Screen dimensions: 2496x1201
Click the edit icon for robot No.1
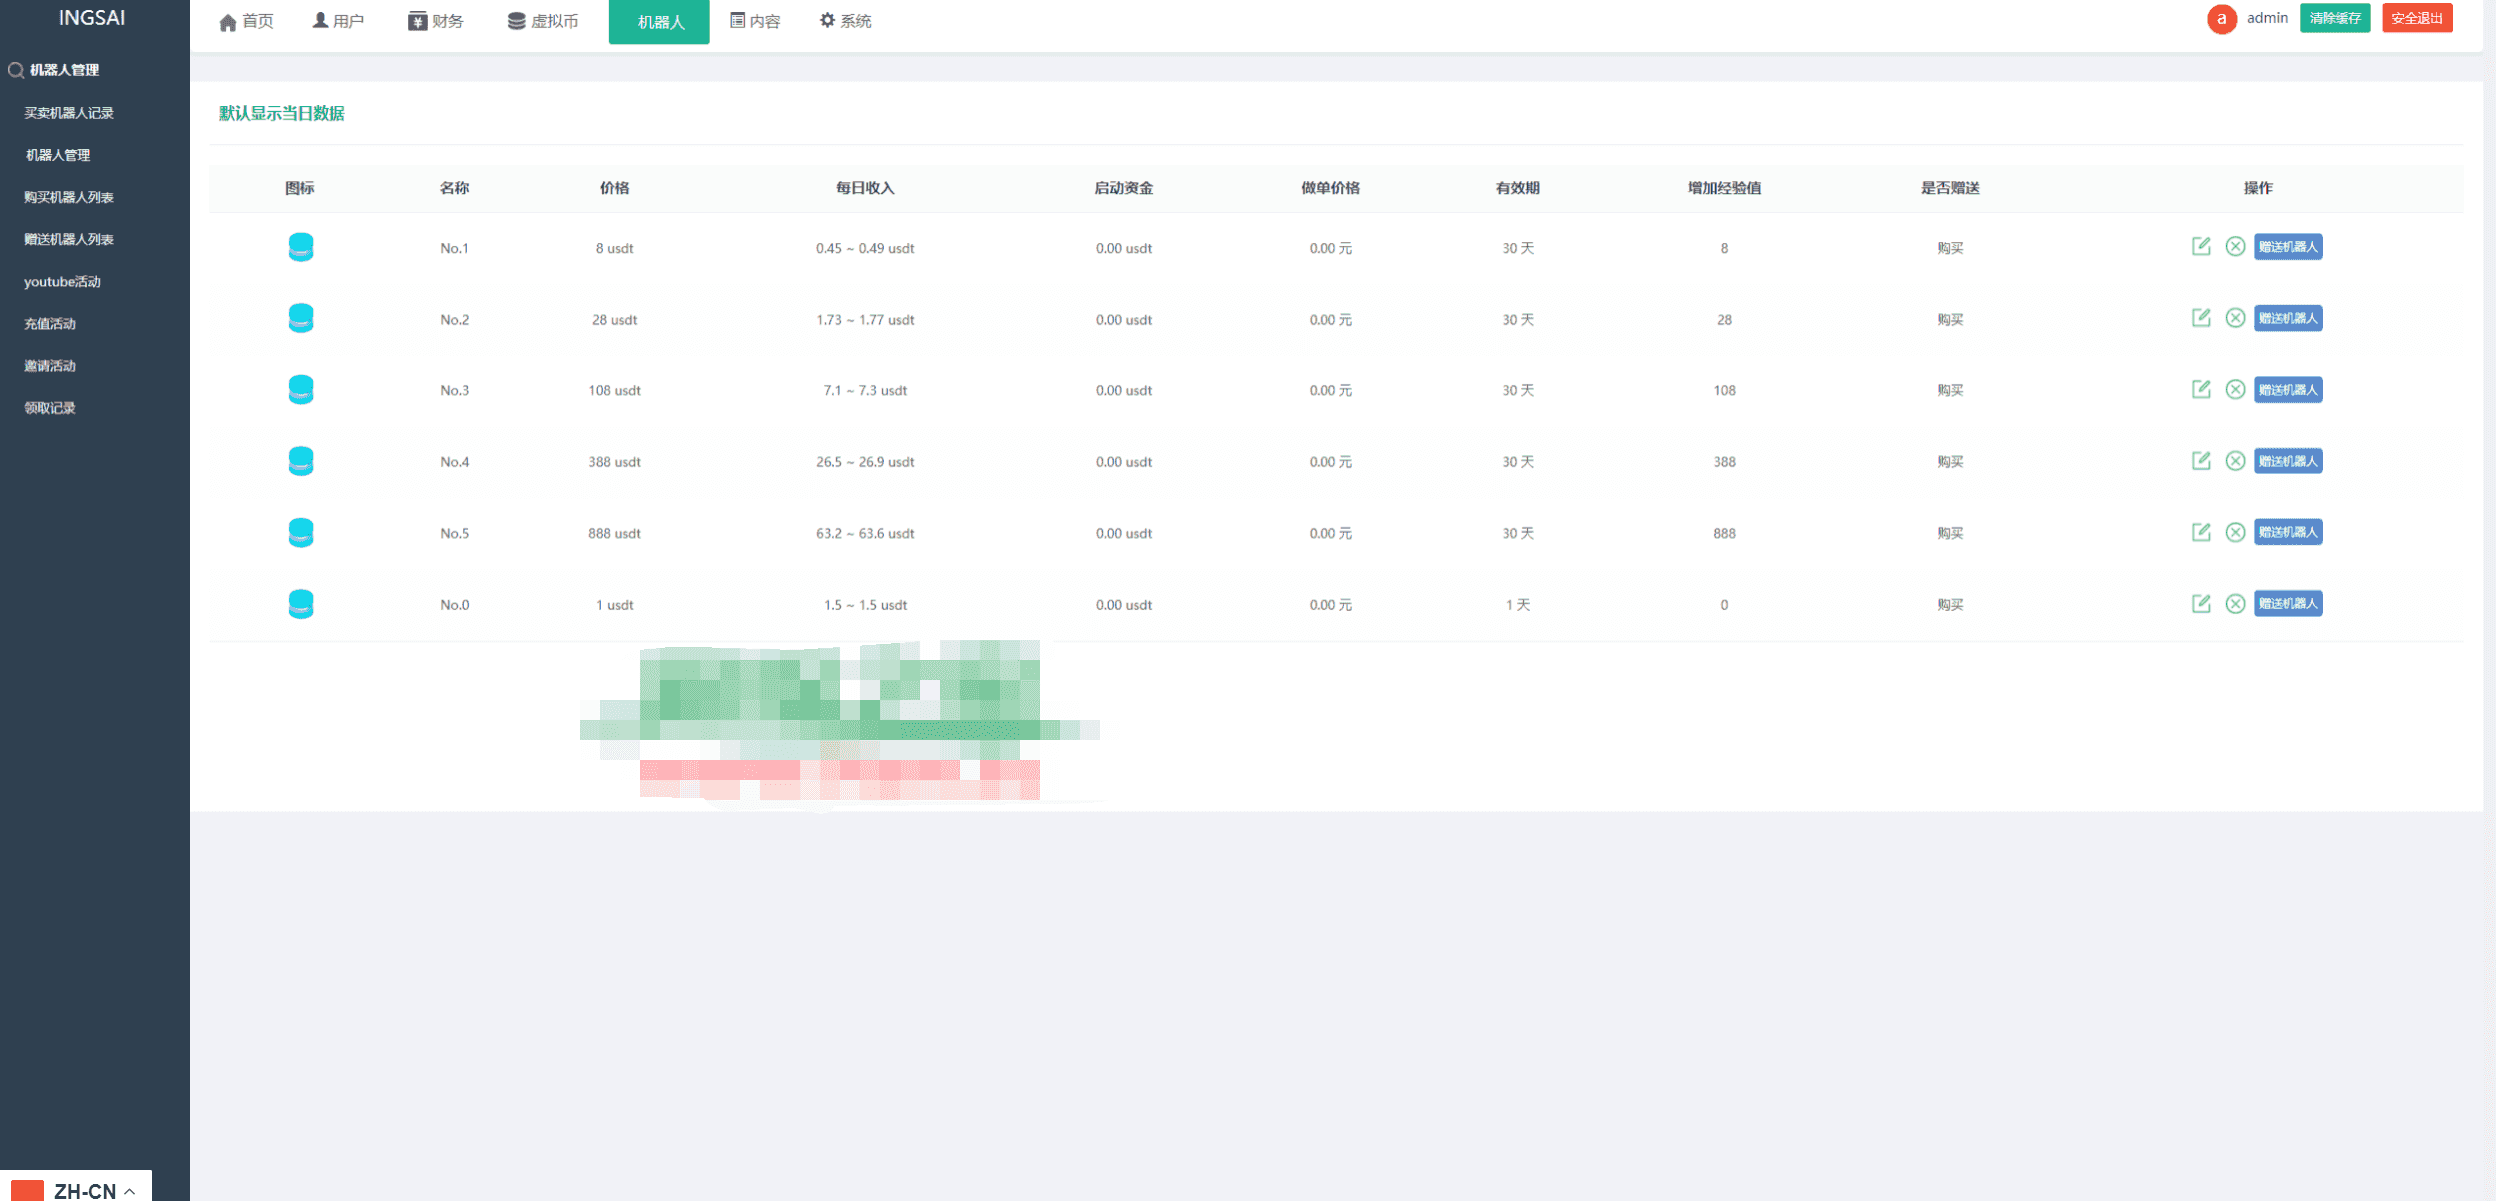click(2200, 246)
